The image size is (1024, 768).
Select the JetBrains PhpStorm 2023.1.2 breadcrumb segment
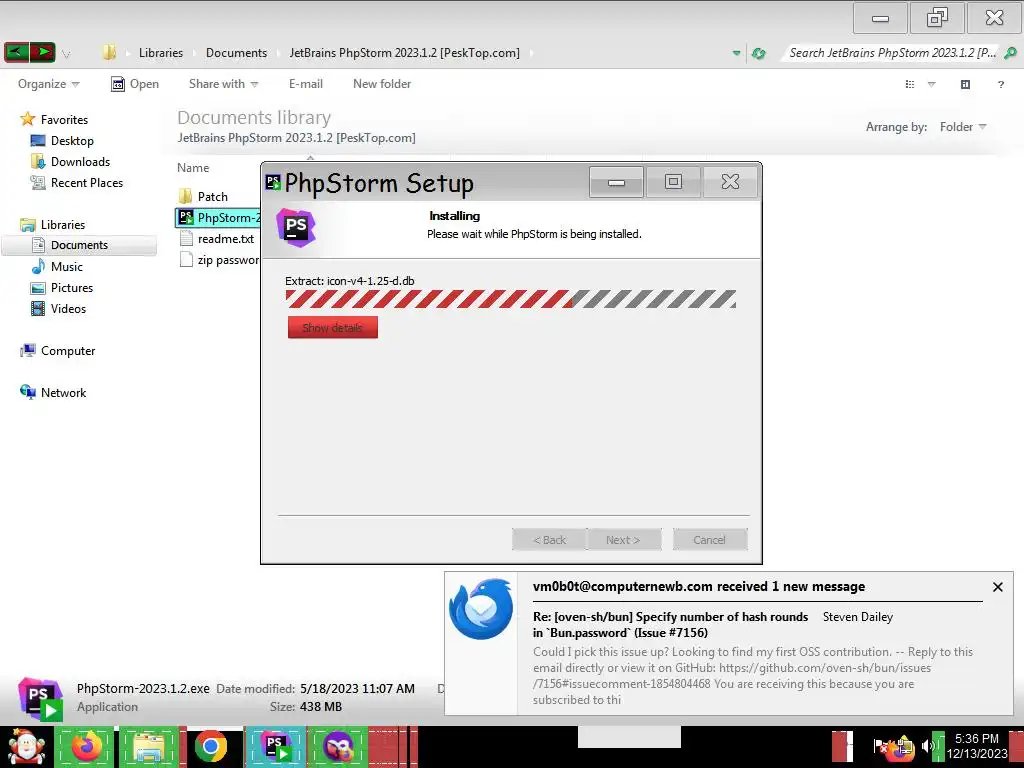point(405,53)
